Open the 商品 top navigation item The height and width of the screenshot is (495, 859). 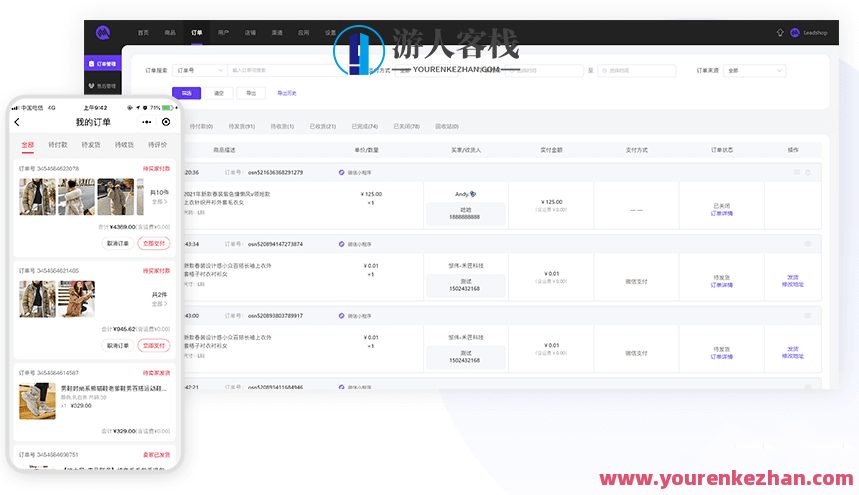point(170,33)
